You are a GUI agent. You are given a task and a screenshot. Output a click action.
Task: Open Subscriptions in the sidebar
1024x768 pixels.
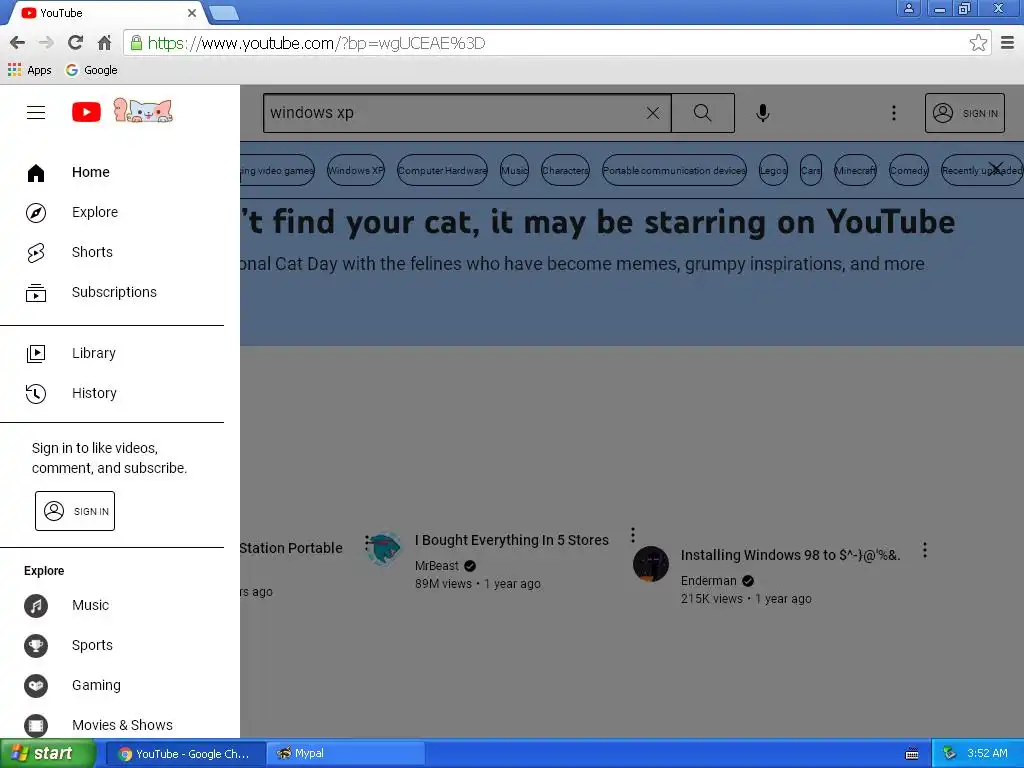tap(112, 292)
